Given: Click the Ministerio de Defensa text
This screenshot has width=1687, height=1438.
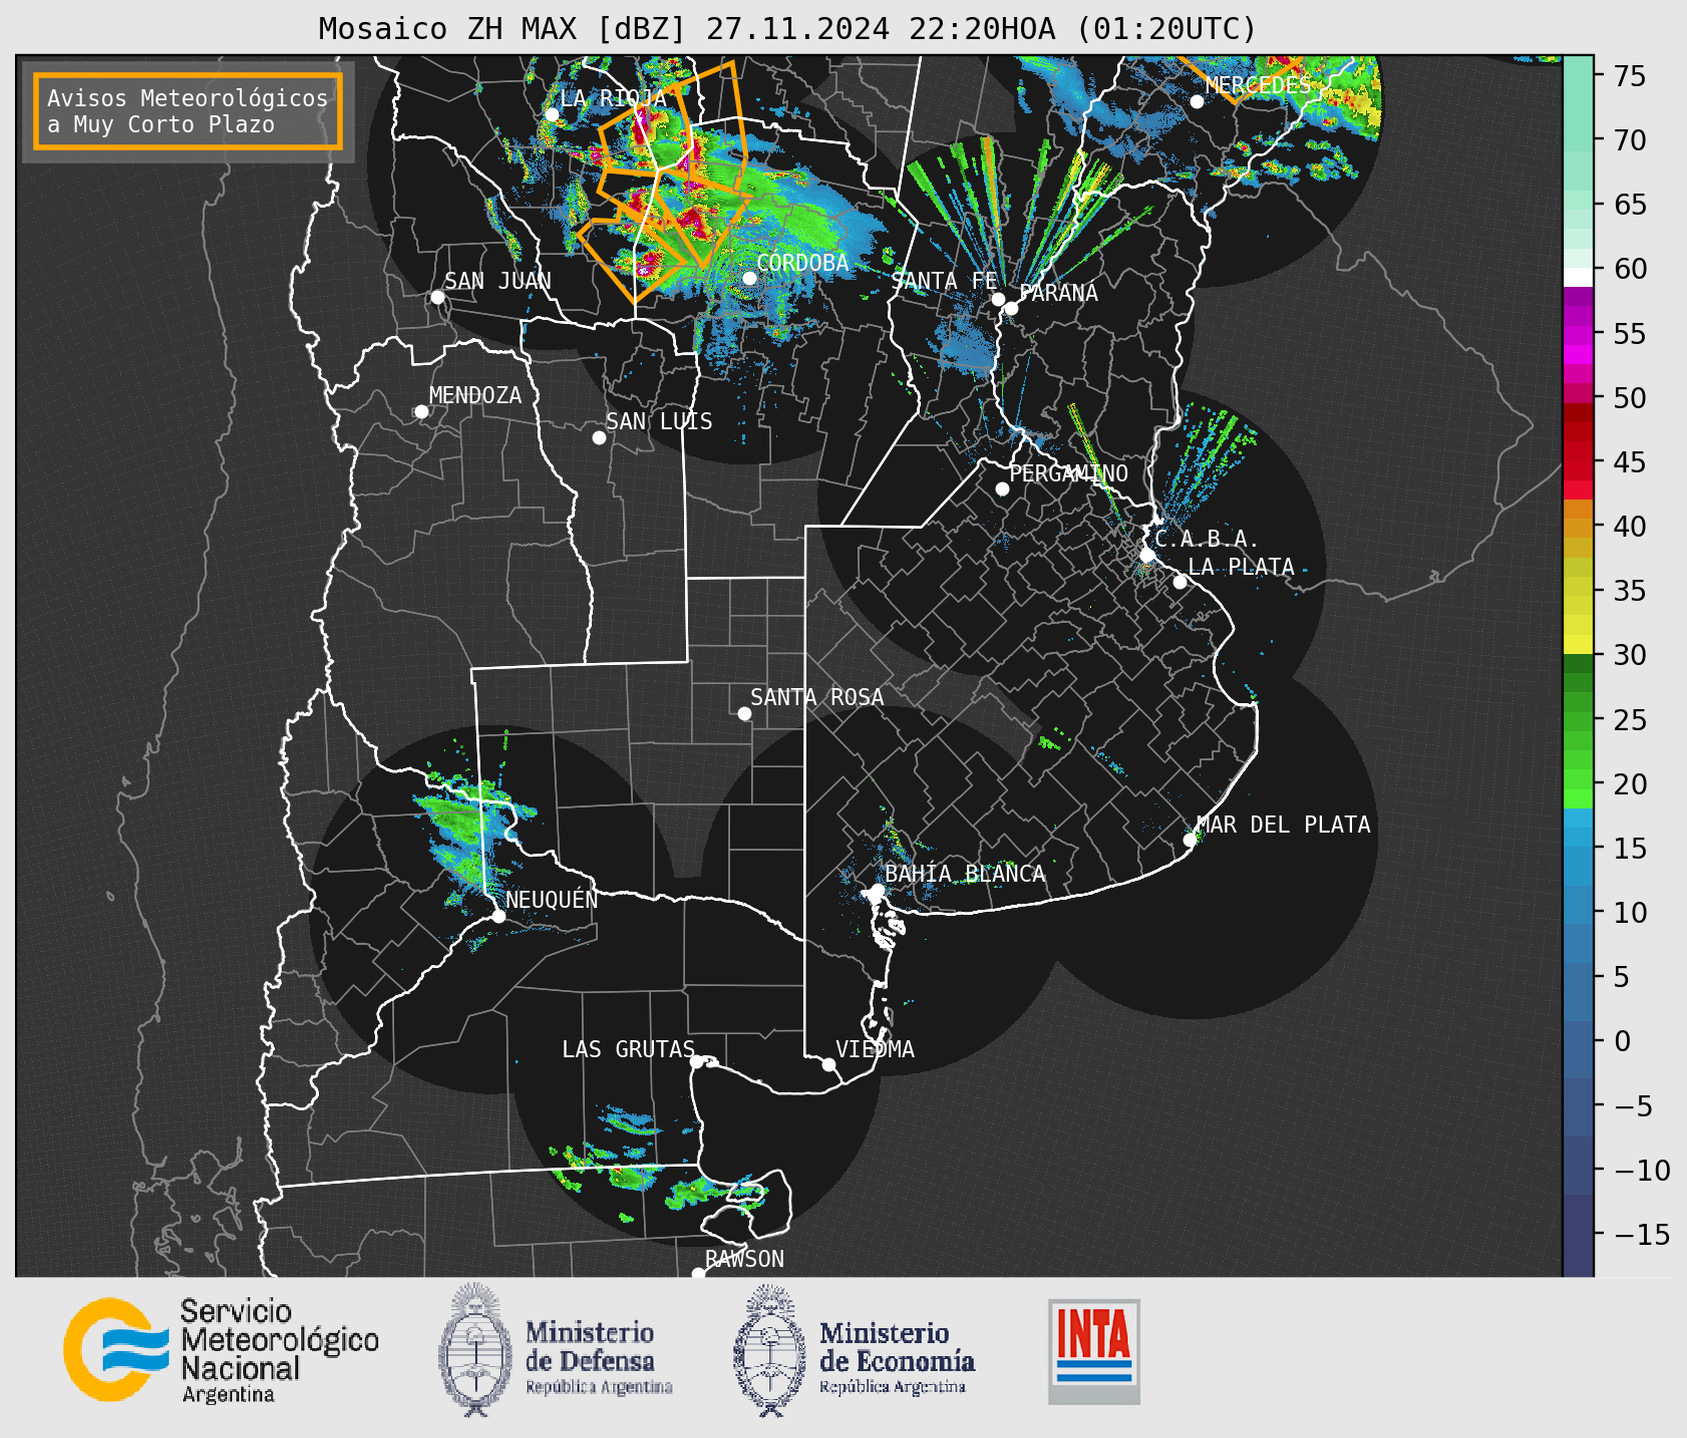Looking at the screenshot, I should (598, 1357).
